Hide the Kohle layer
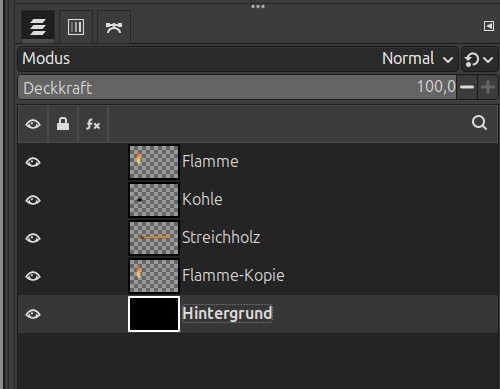 33,200
